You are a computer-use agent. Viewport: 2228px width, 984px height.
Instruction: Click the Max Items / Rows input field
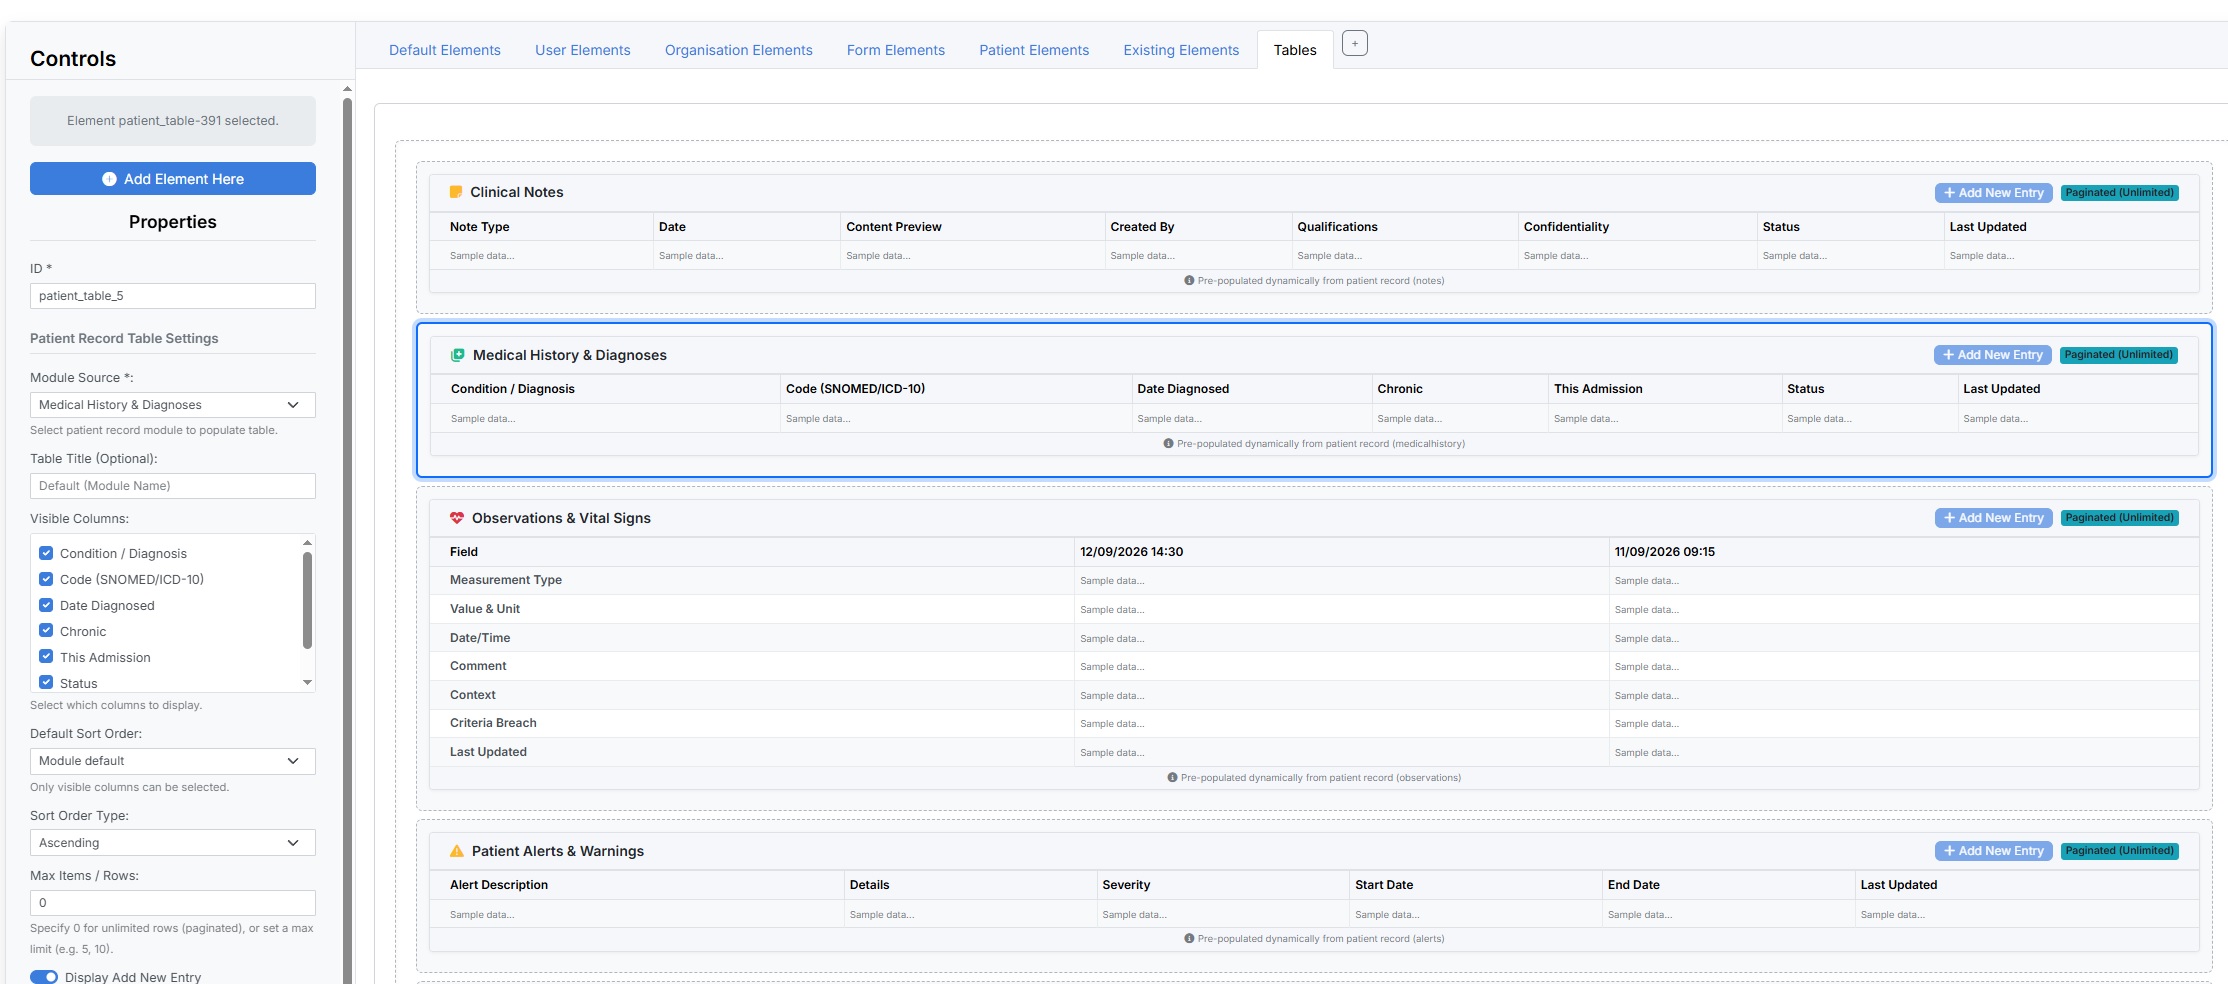(173, 903)
